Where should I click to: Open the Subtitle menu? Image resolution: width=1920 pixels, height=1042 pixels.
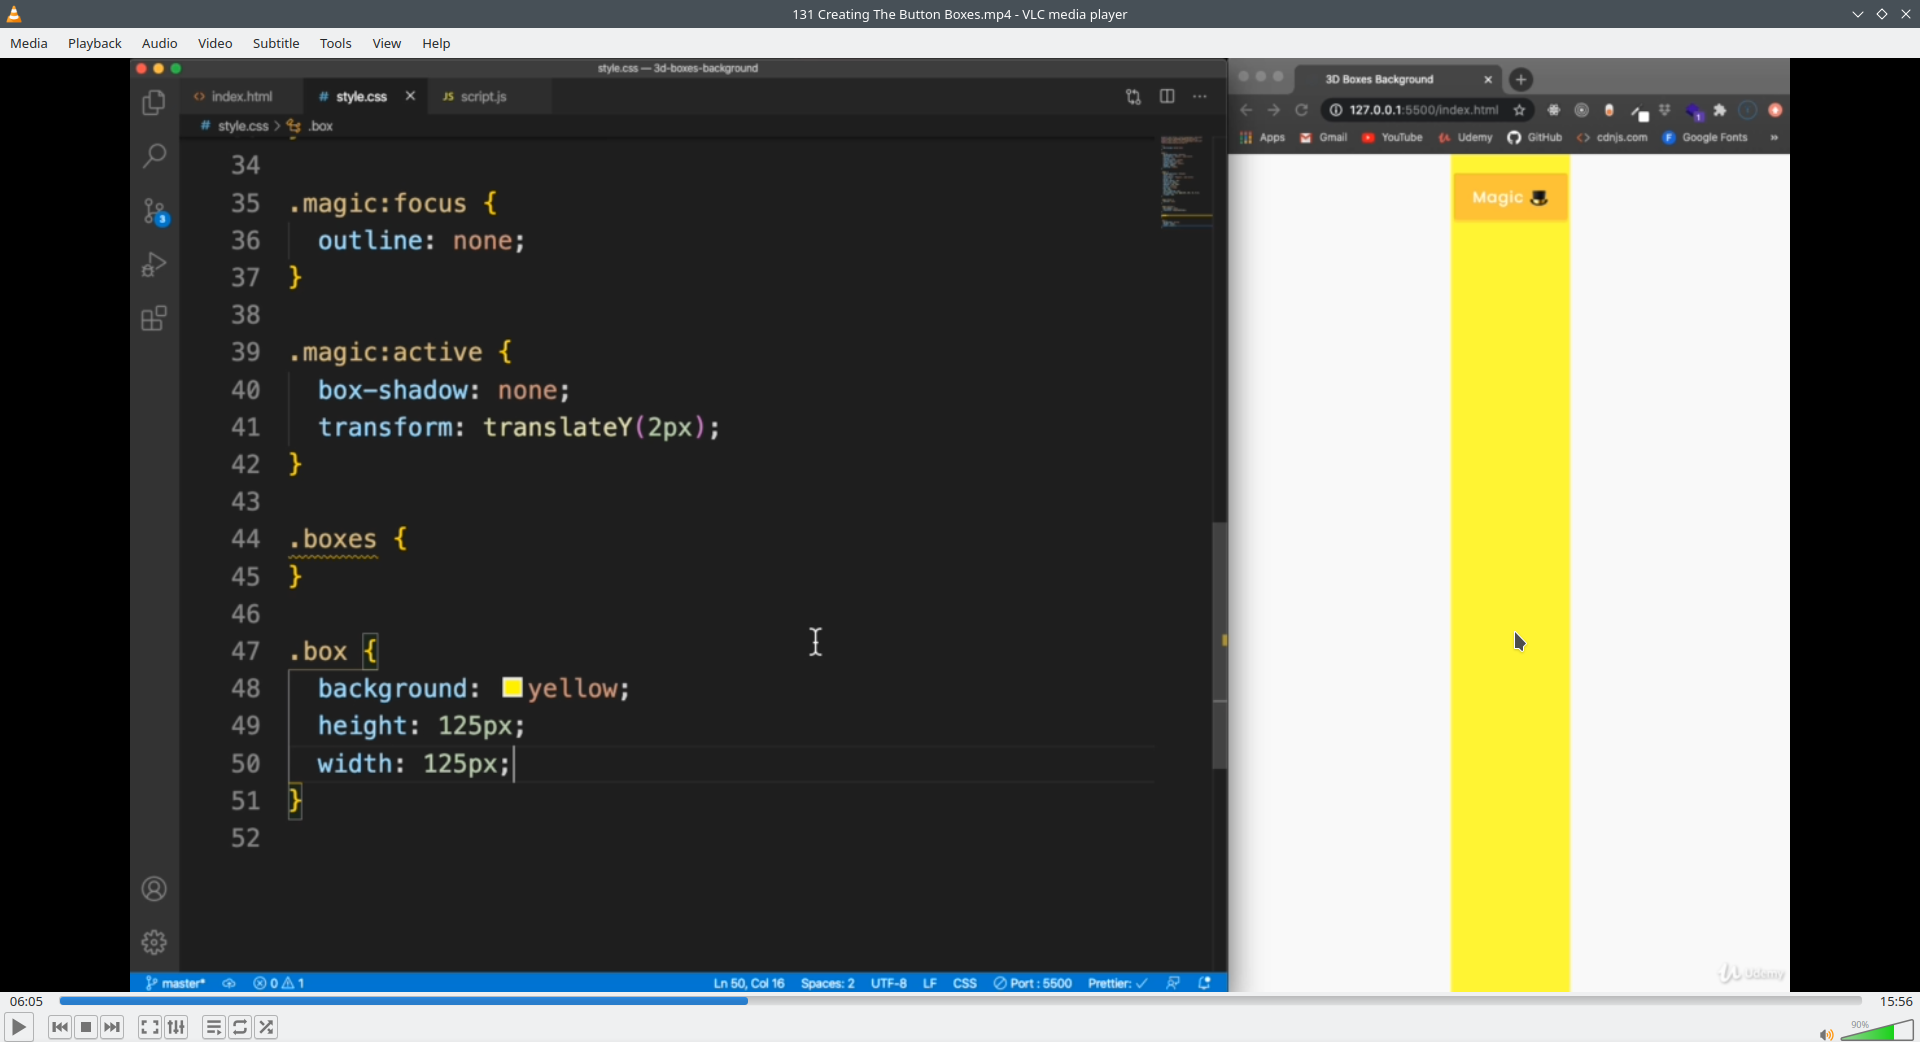[276, 43]
